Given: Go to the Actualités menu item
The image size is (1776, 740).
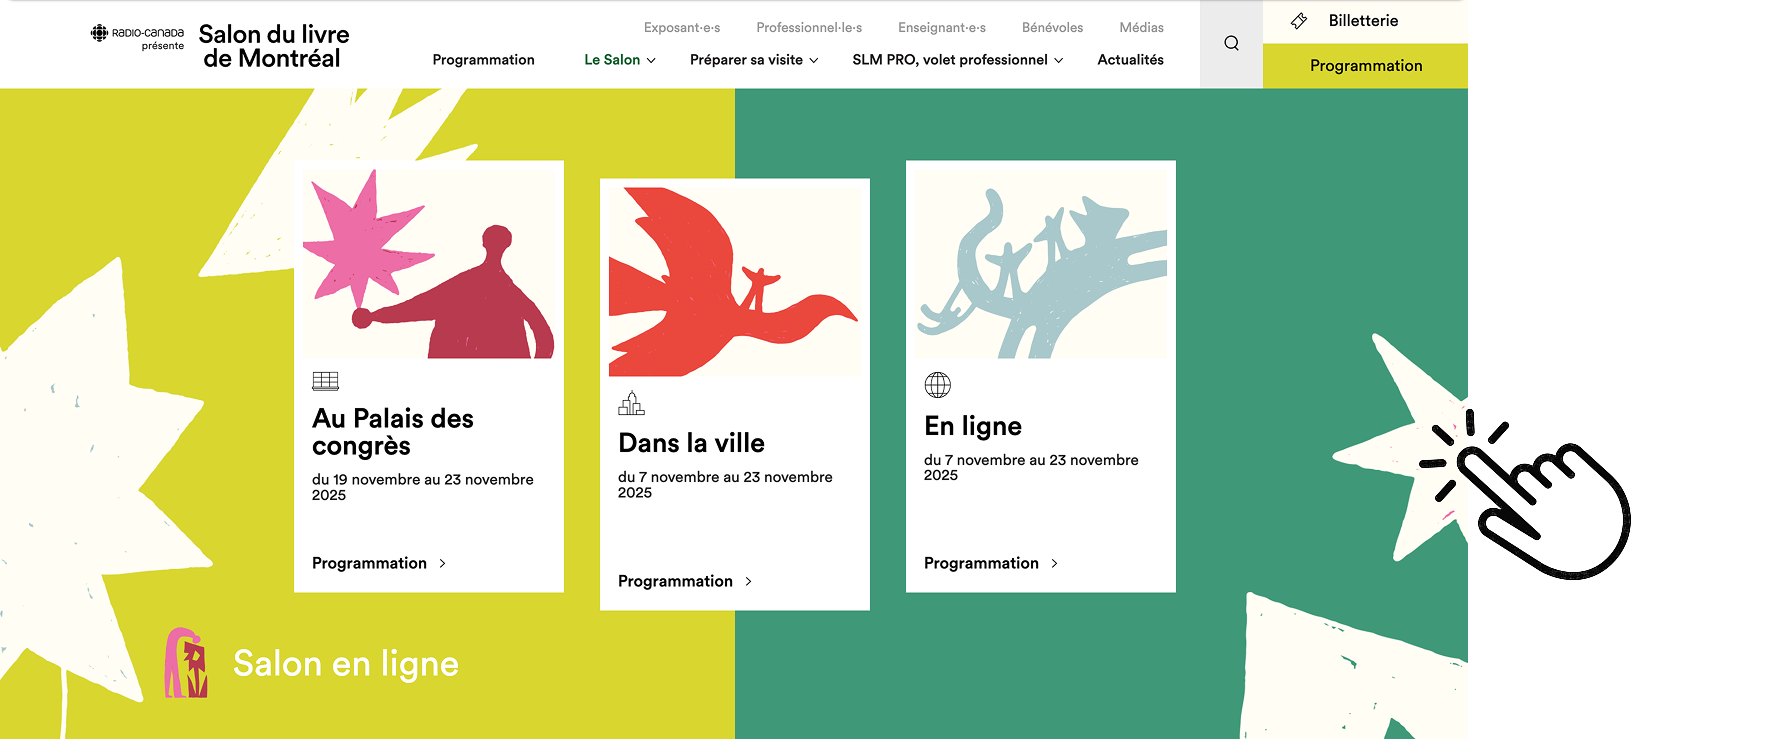Looking at the screenshot, I should (x=1130, y=60).
